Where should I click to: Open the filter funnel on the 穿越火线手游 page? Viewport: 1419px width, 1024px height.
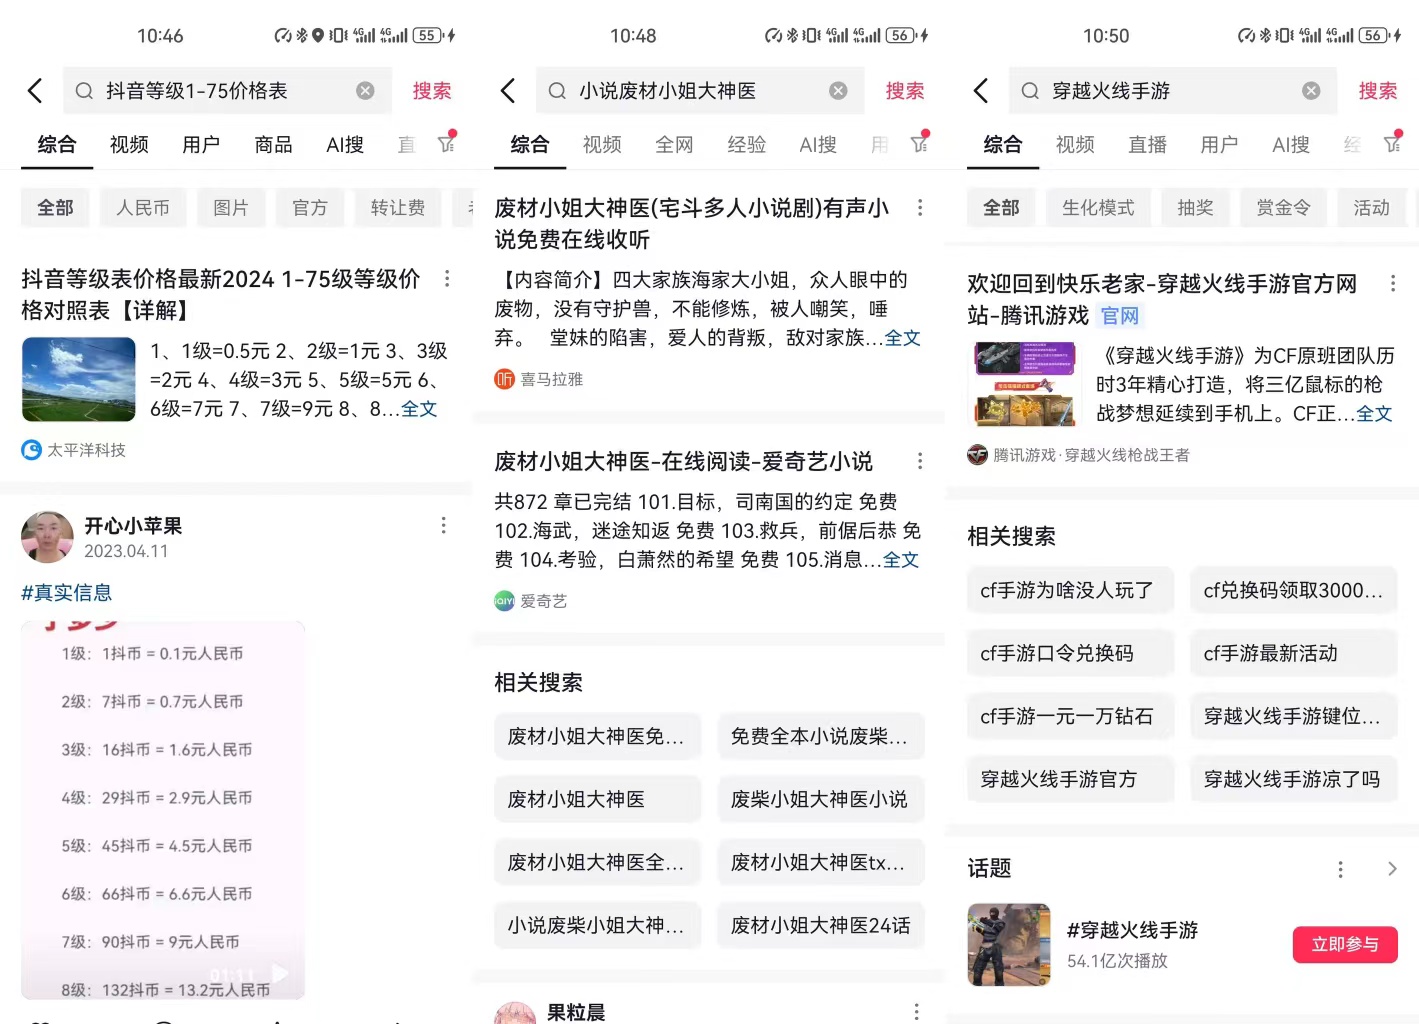coord(1393,144)
